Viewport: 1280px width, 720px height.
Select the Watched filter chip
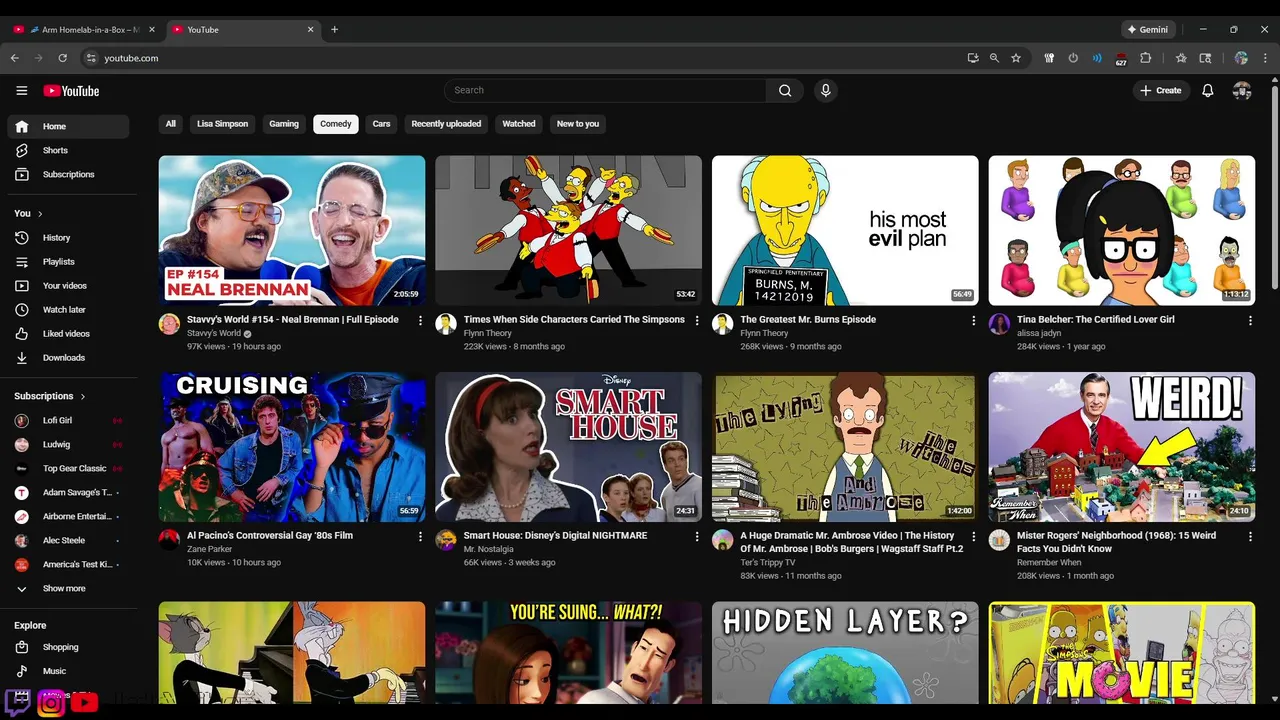pyautogui.click(x=518, y=124)
